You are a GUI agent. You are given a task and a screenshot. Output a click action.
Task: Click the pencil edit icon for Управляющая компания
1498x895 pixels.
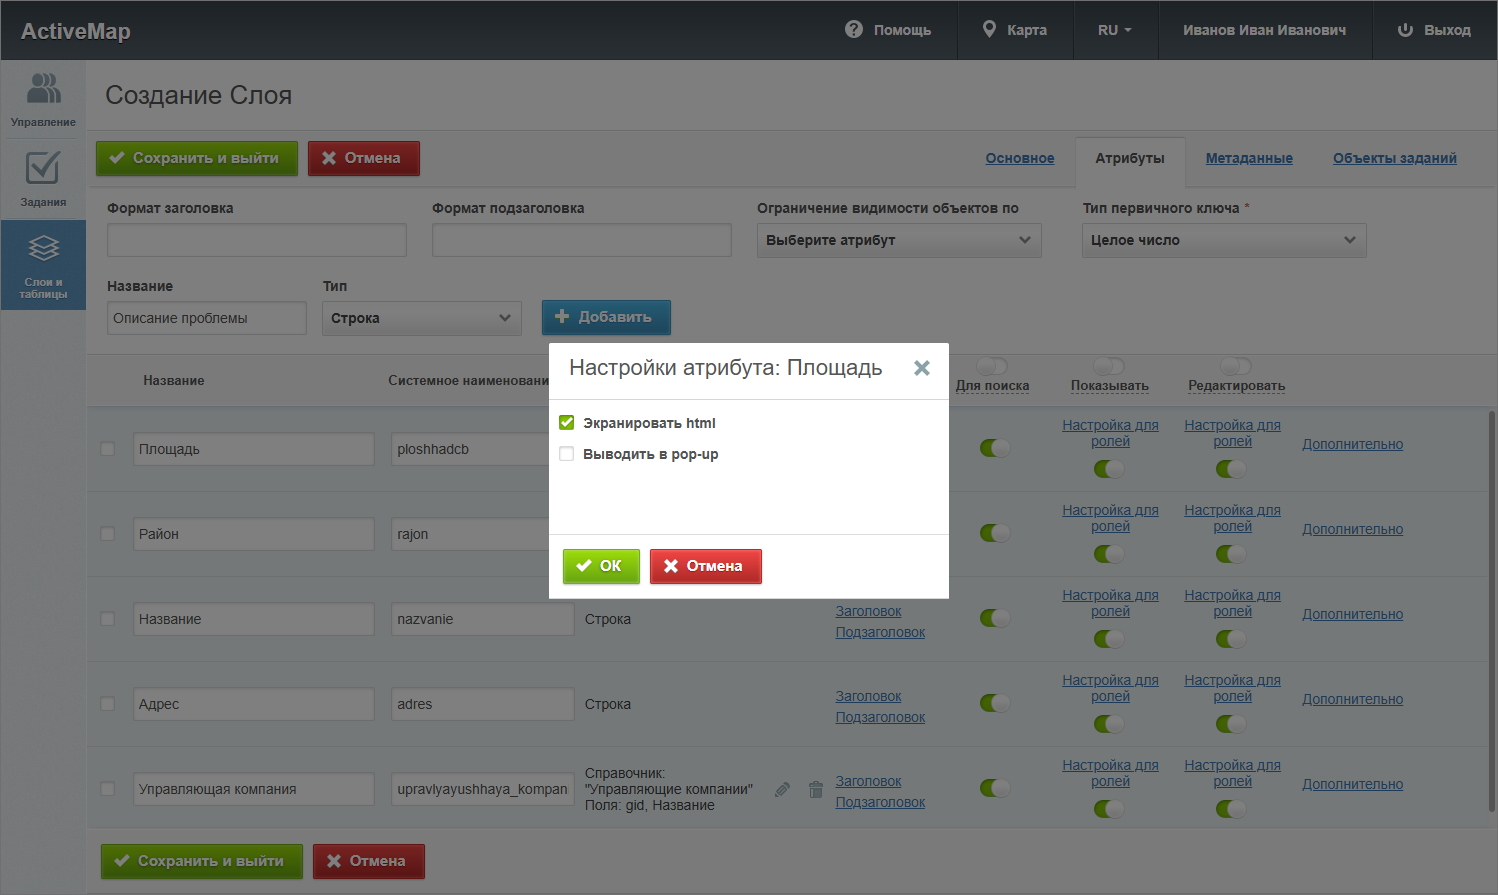pyautogui.click(x=782, y=790)
